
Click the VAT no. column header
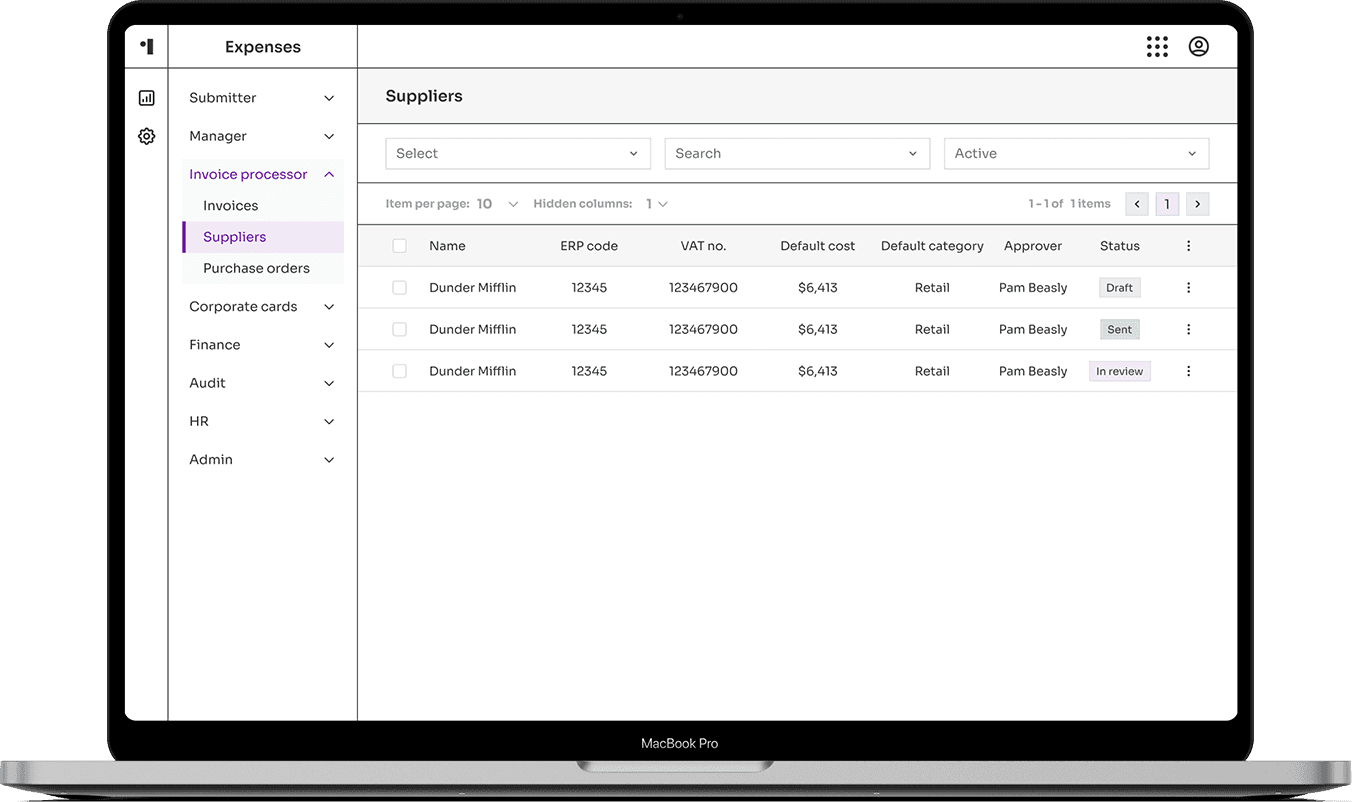703,246
